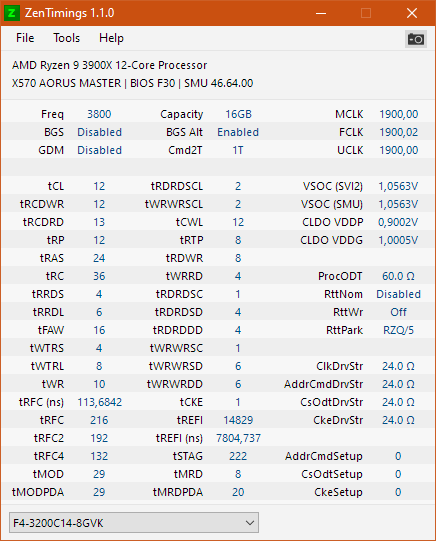Click the ProcODT value 60.0 Ω
The image size is (436, 541).
[x=398, y=276]
